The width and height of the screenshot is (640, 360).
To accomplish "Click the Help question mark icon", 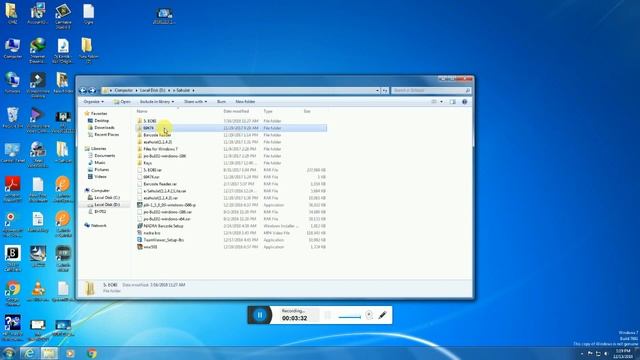I will (x=464, y=102).
